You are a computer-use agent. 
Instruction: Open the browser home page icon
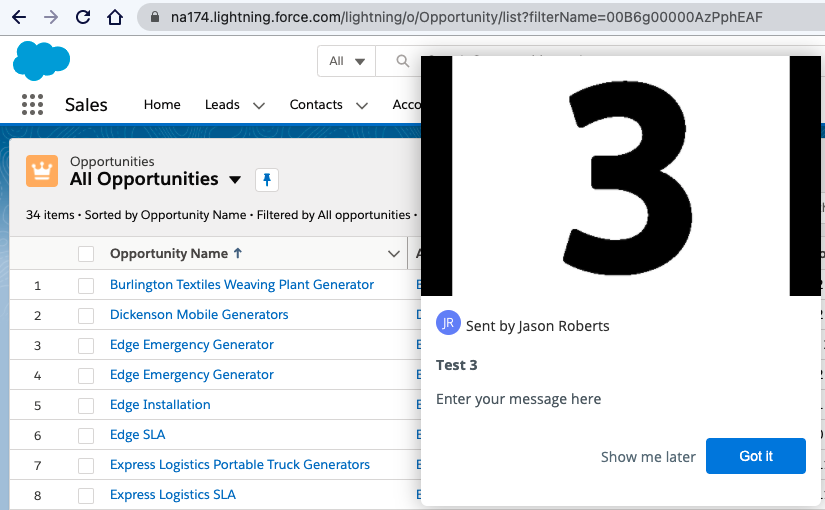[115, 17]
